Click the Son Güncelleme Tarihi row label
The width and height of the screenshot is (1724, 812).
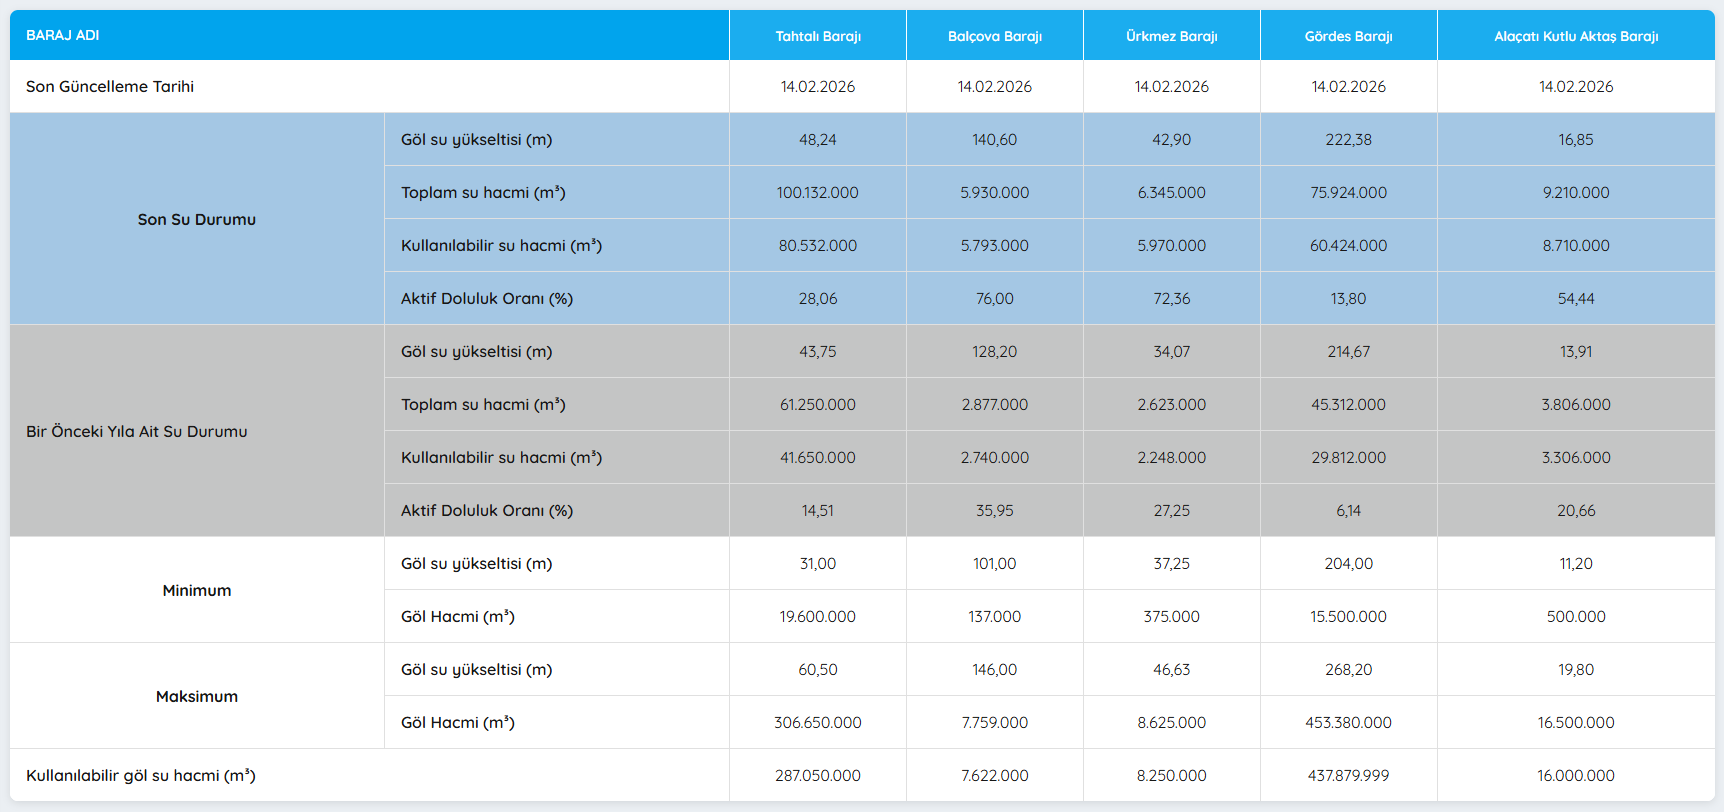click(x=110, y=87)
